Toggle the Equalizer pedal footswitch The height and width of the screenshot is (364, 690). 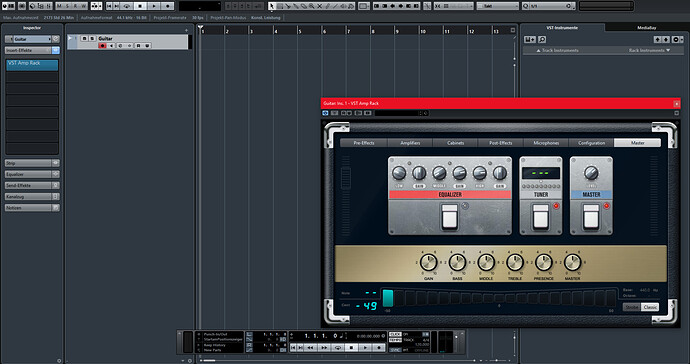click(449, 217)
